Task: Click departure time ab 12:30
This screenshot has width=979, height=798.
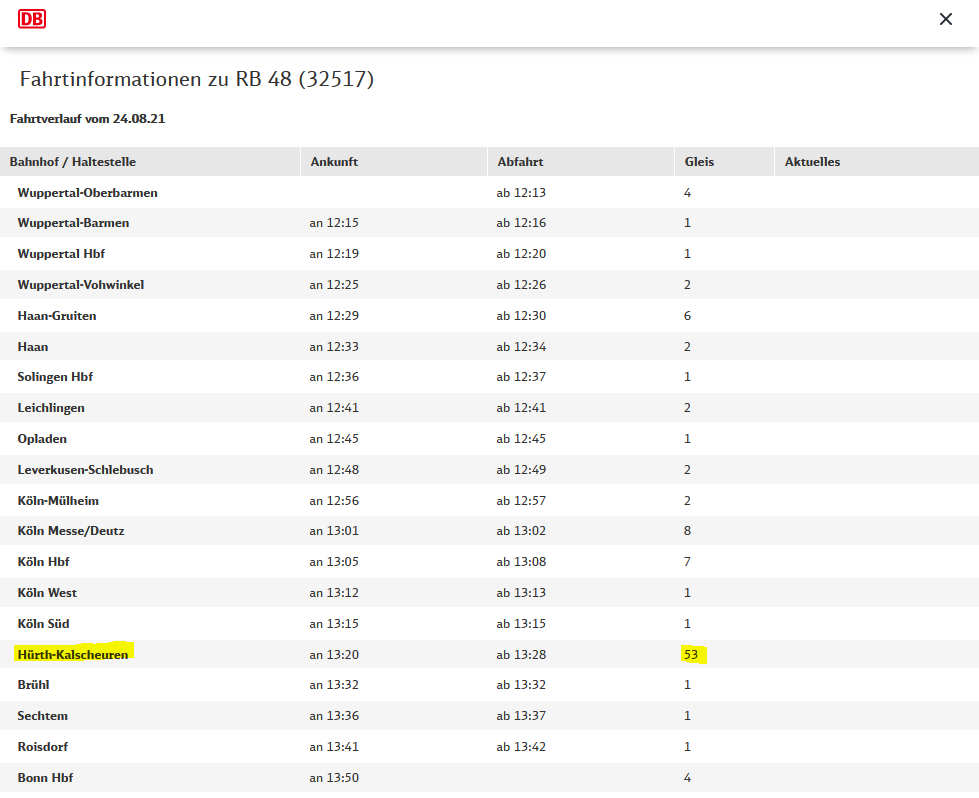Action: [x=521, y=316]
